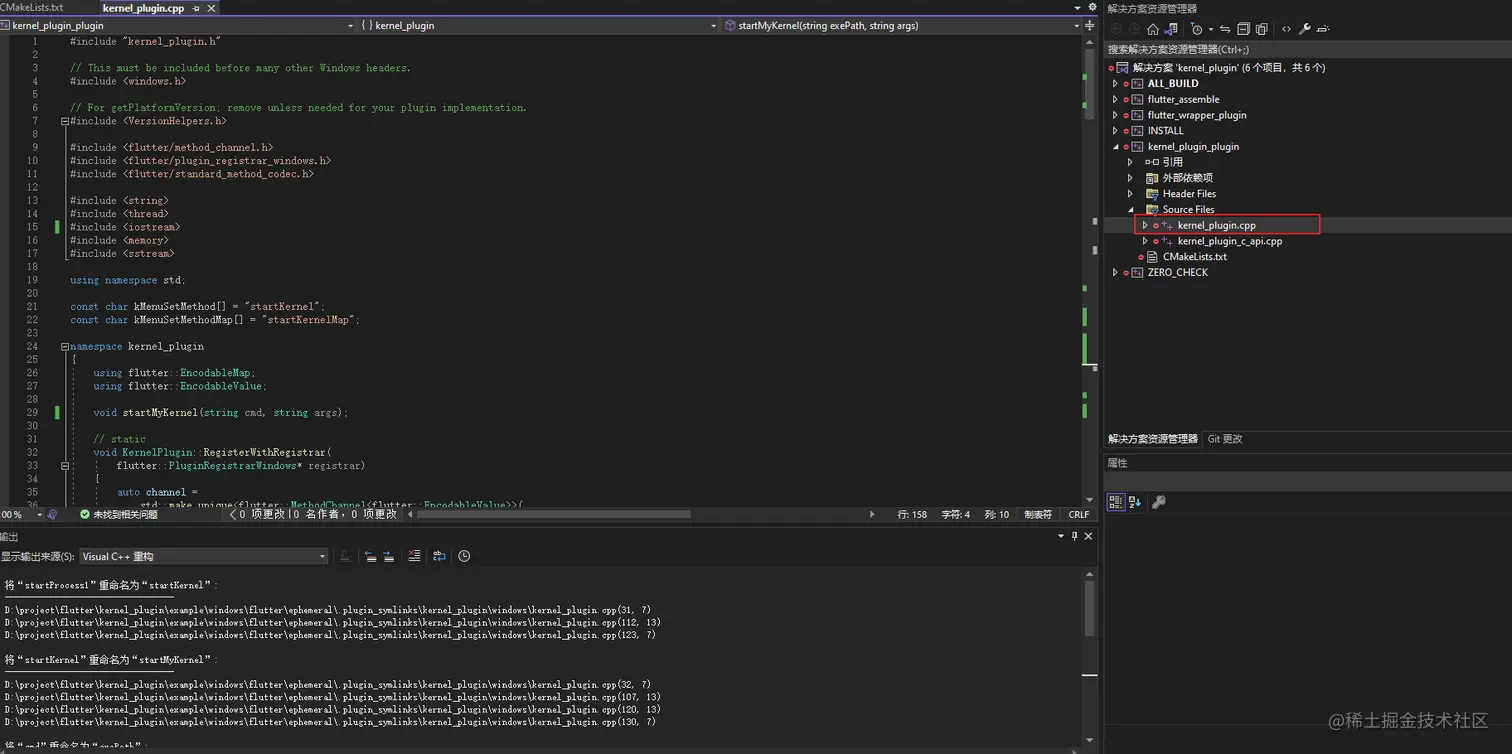This screenshot has width=1512, height=754.
Task: Click the property pages wrench in Properties panel
Action: tap(1159, 502)
